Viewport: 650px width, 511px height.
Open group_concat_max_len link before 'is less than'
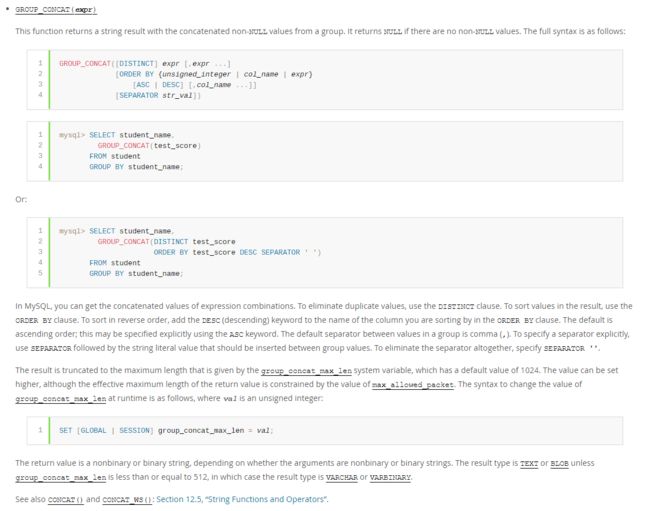(x=61, y=477)
